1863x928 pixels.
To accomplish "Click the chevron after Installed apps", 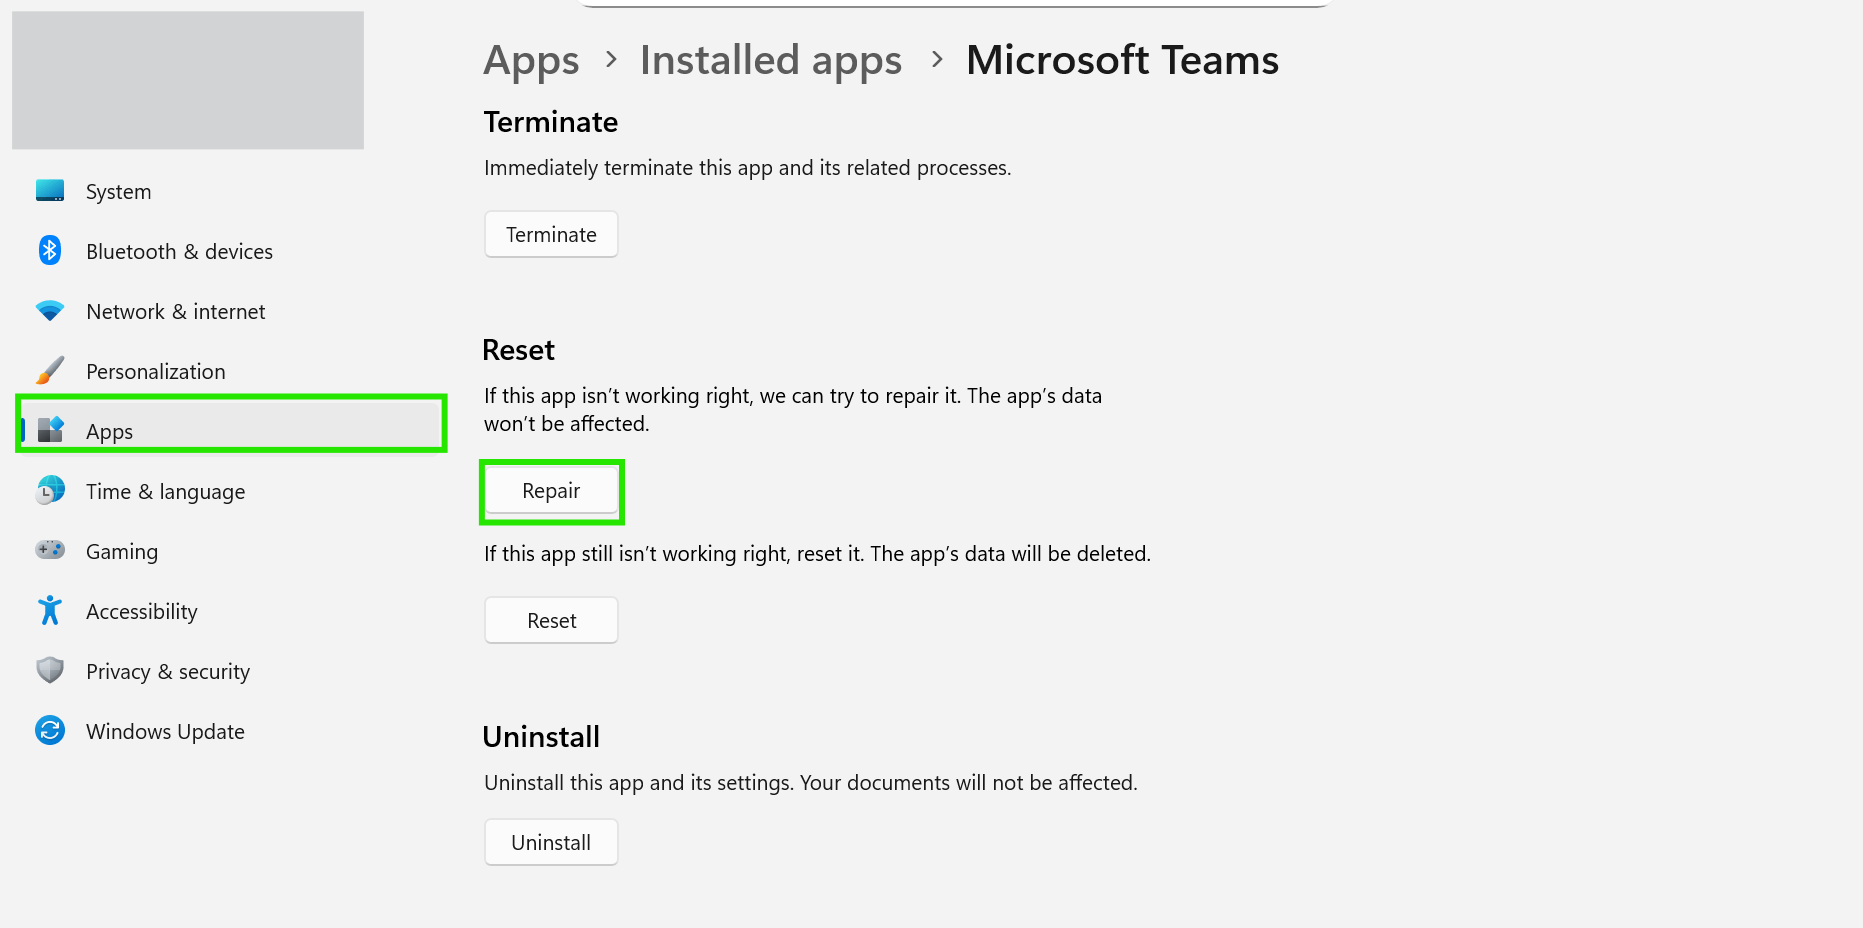I will click(936, 60).
